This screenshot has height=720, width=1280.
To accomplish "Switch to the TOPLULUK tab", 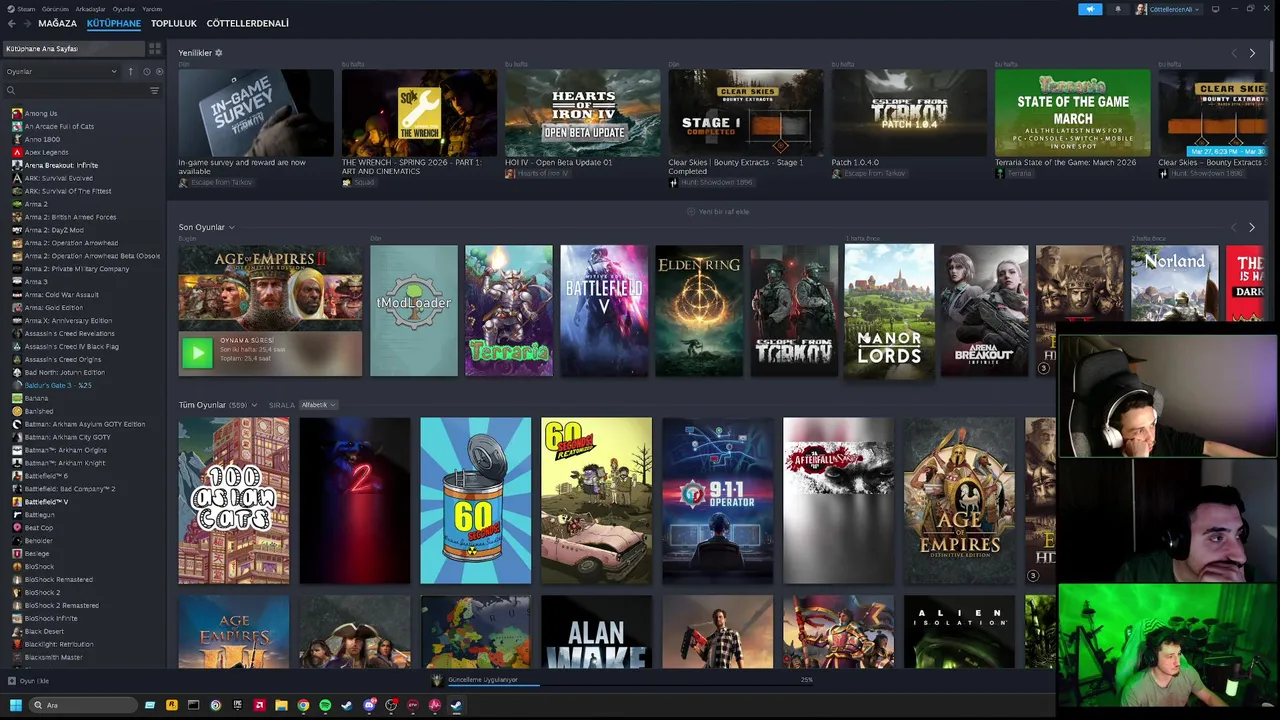I will tap(174, 23).
